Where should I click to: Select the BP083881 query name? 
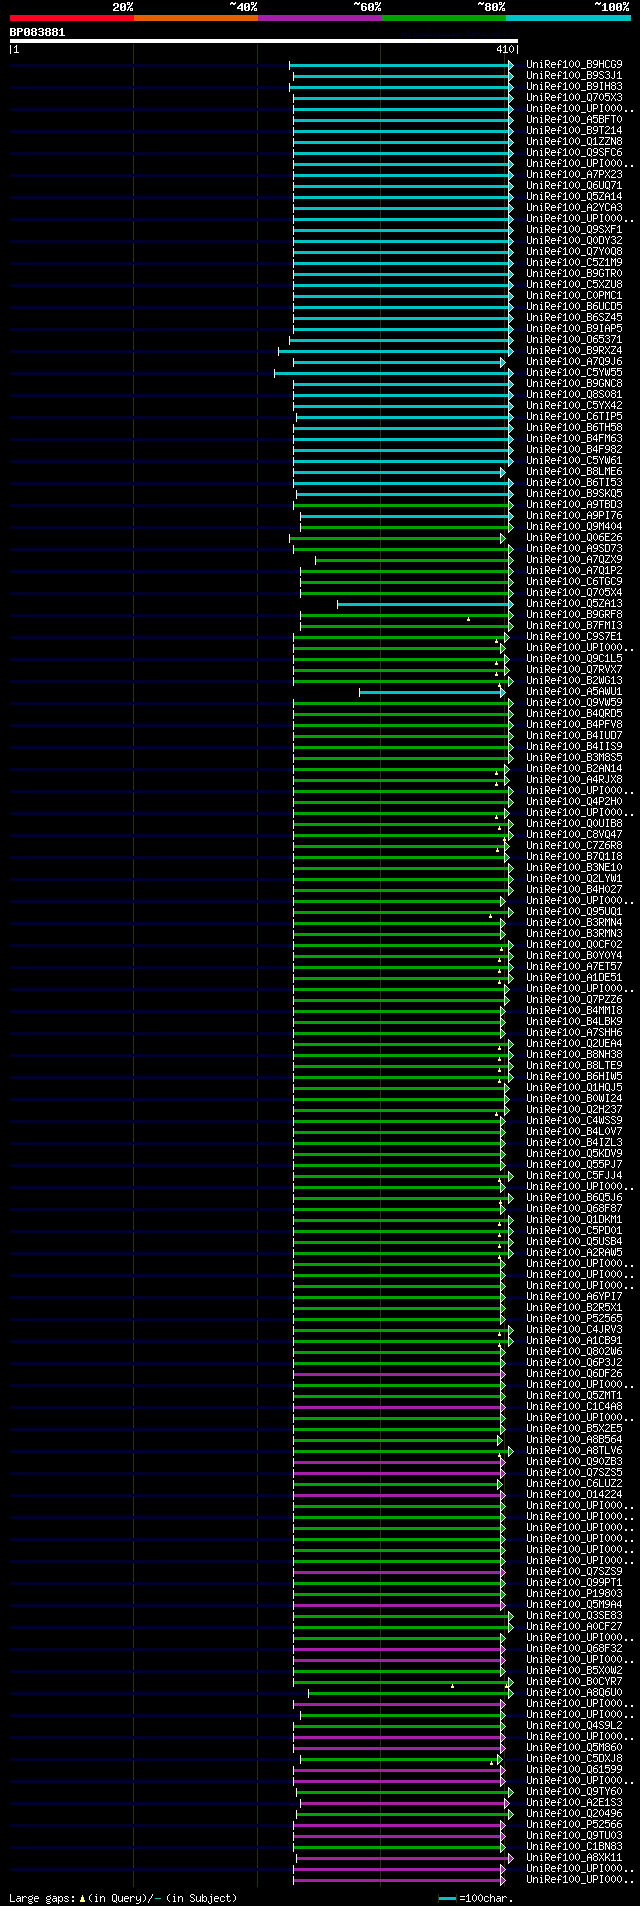(38, 32)
